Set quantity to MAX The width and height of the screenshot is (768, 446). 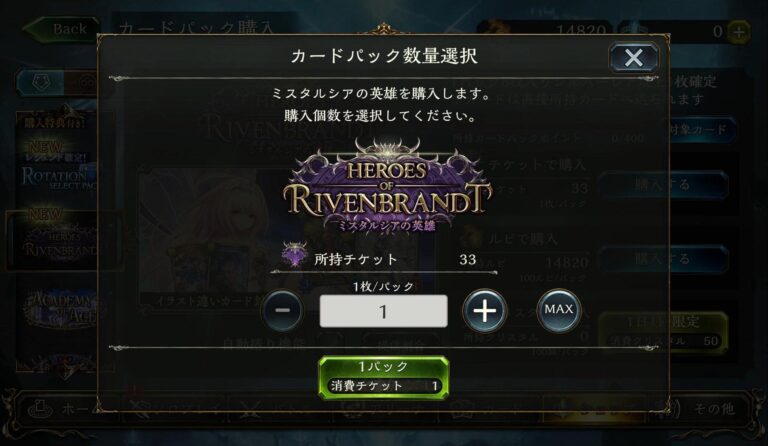[x=558, y=310]
